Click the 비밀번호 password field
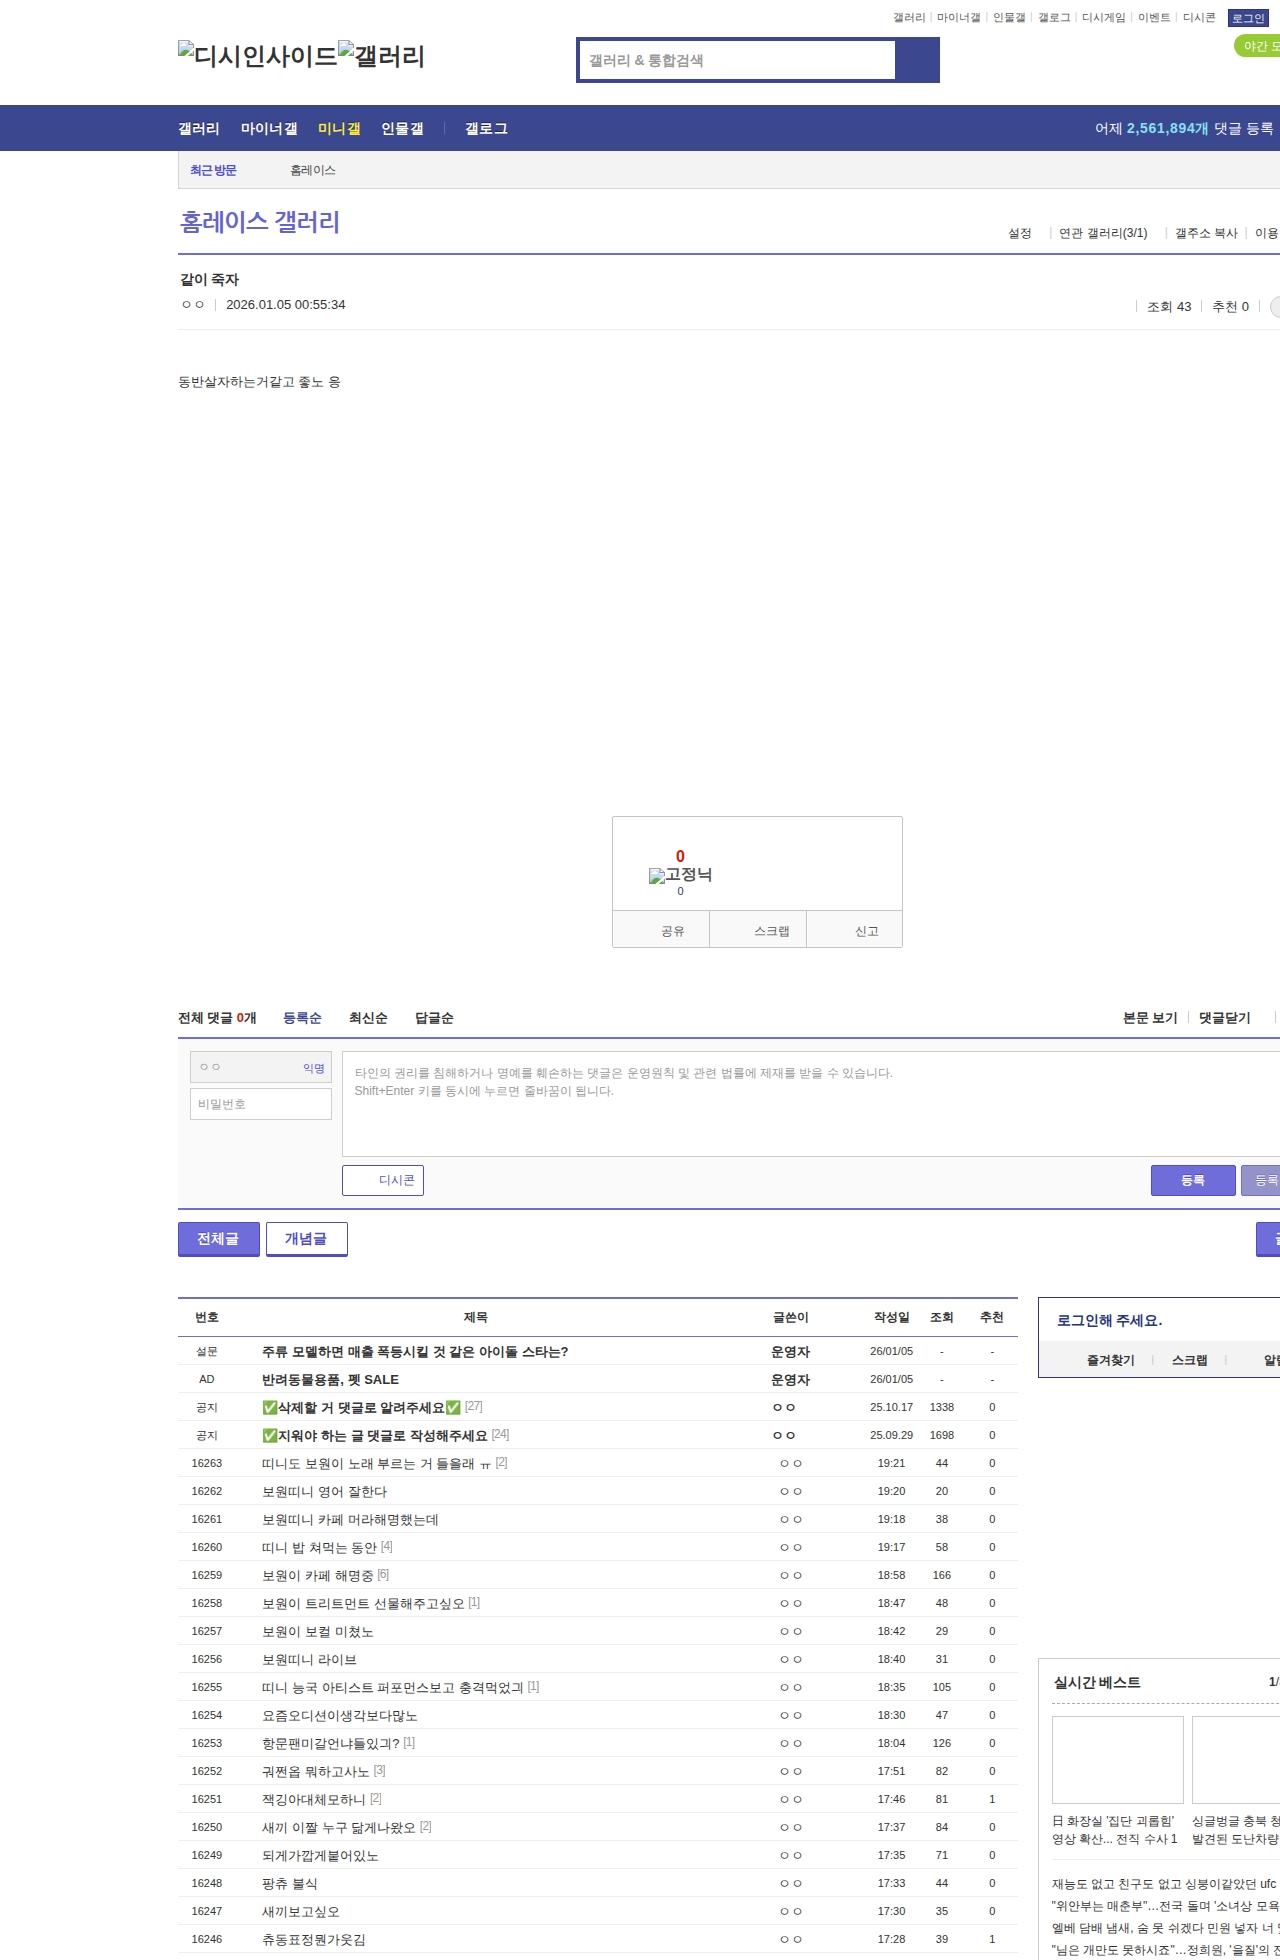 click(x=261, y=1104)
